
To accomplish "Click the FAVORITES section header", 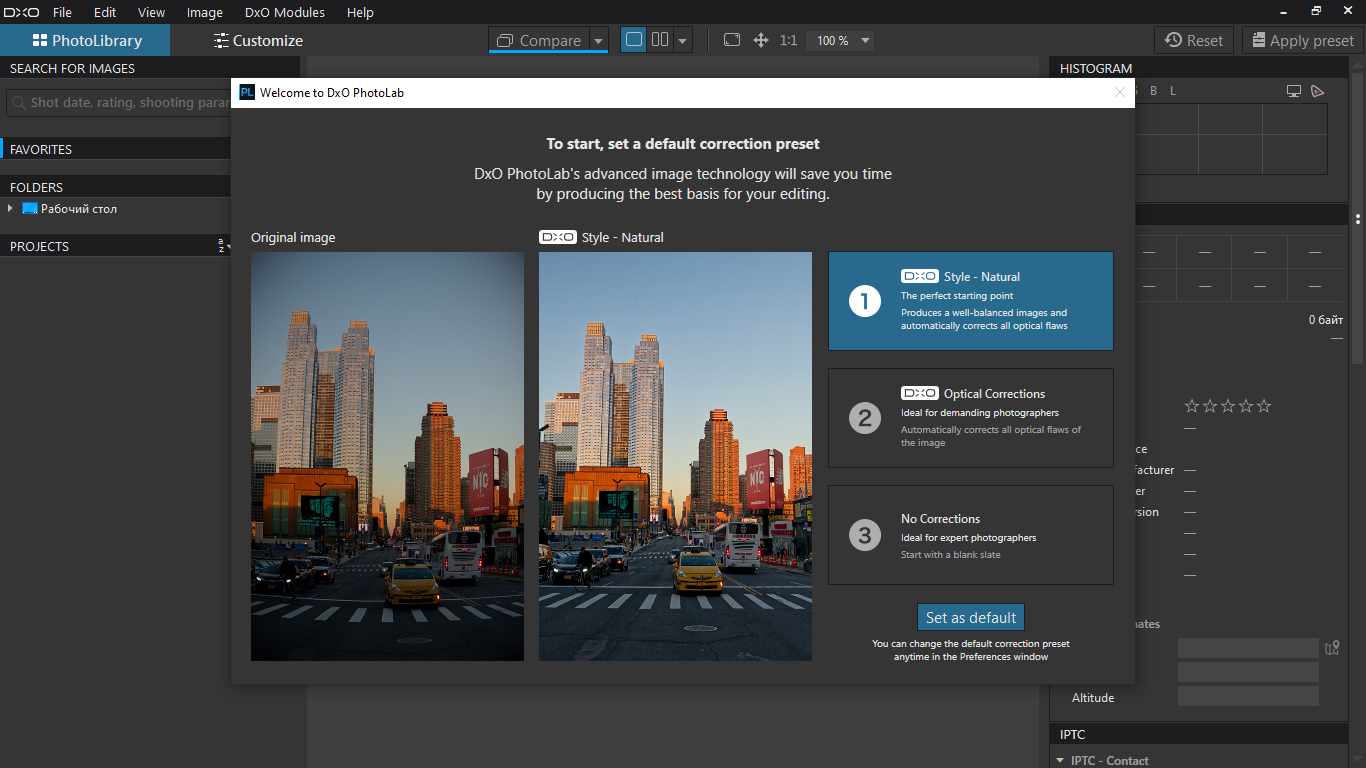I will click(x=115, y=149).
